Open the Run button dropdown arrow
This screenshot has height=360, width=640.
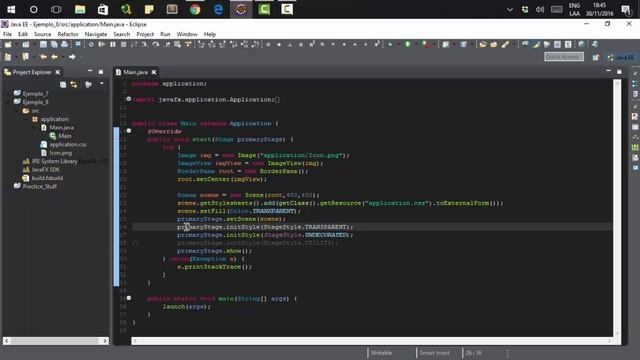[416, 44]
